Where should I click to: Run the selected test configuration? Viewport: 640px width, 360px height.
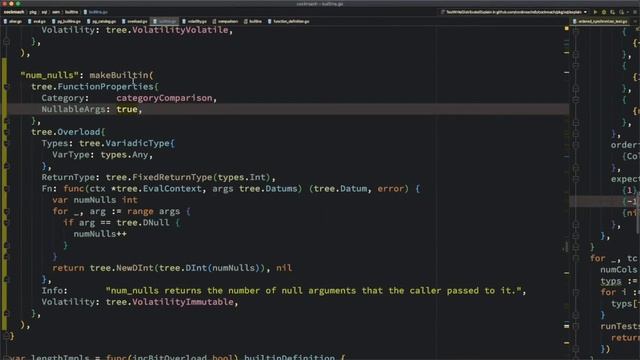tap(596, 12)
